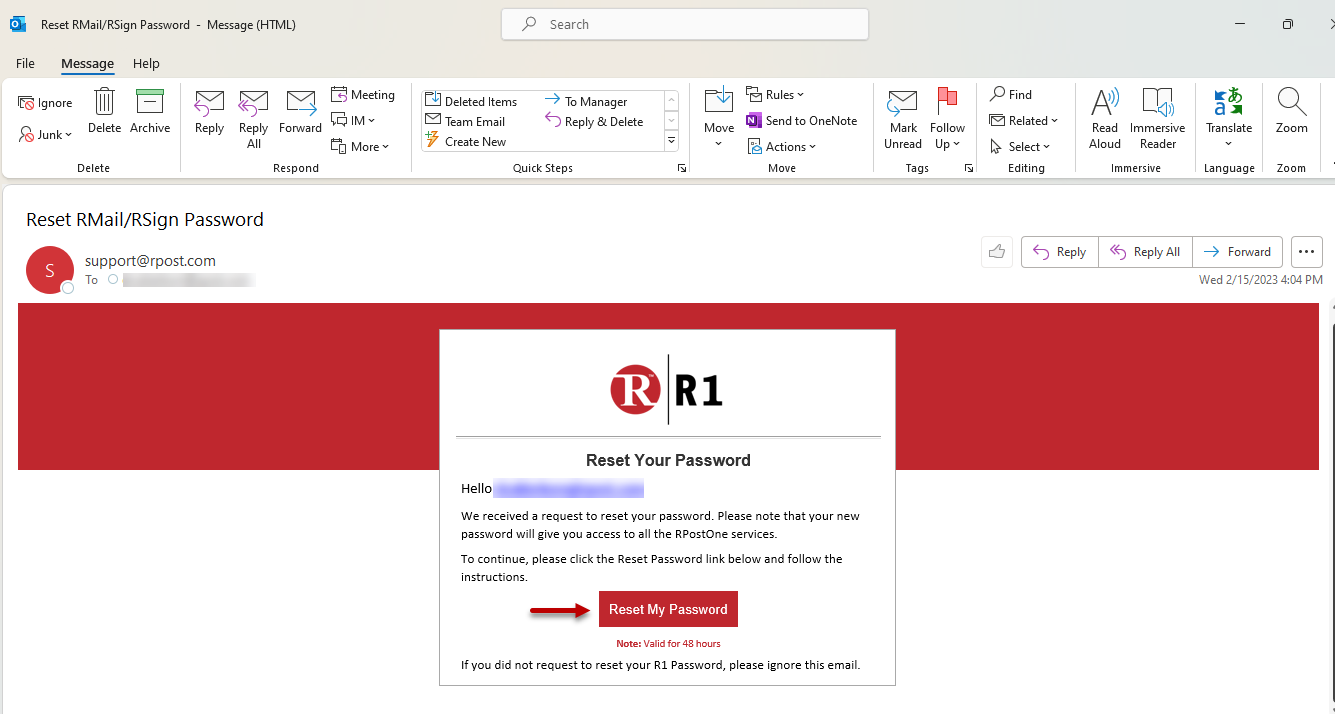Viewport: 1335px width, 714px height.
Task: Click the sender avatar for support@rpost.com
Action: pos(50,270)
